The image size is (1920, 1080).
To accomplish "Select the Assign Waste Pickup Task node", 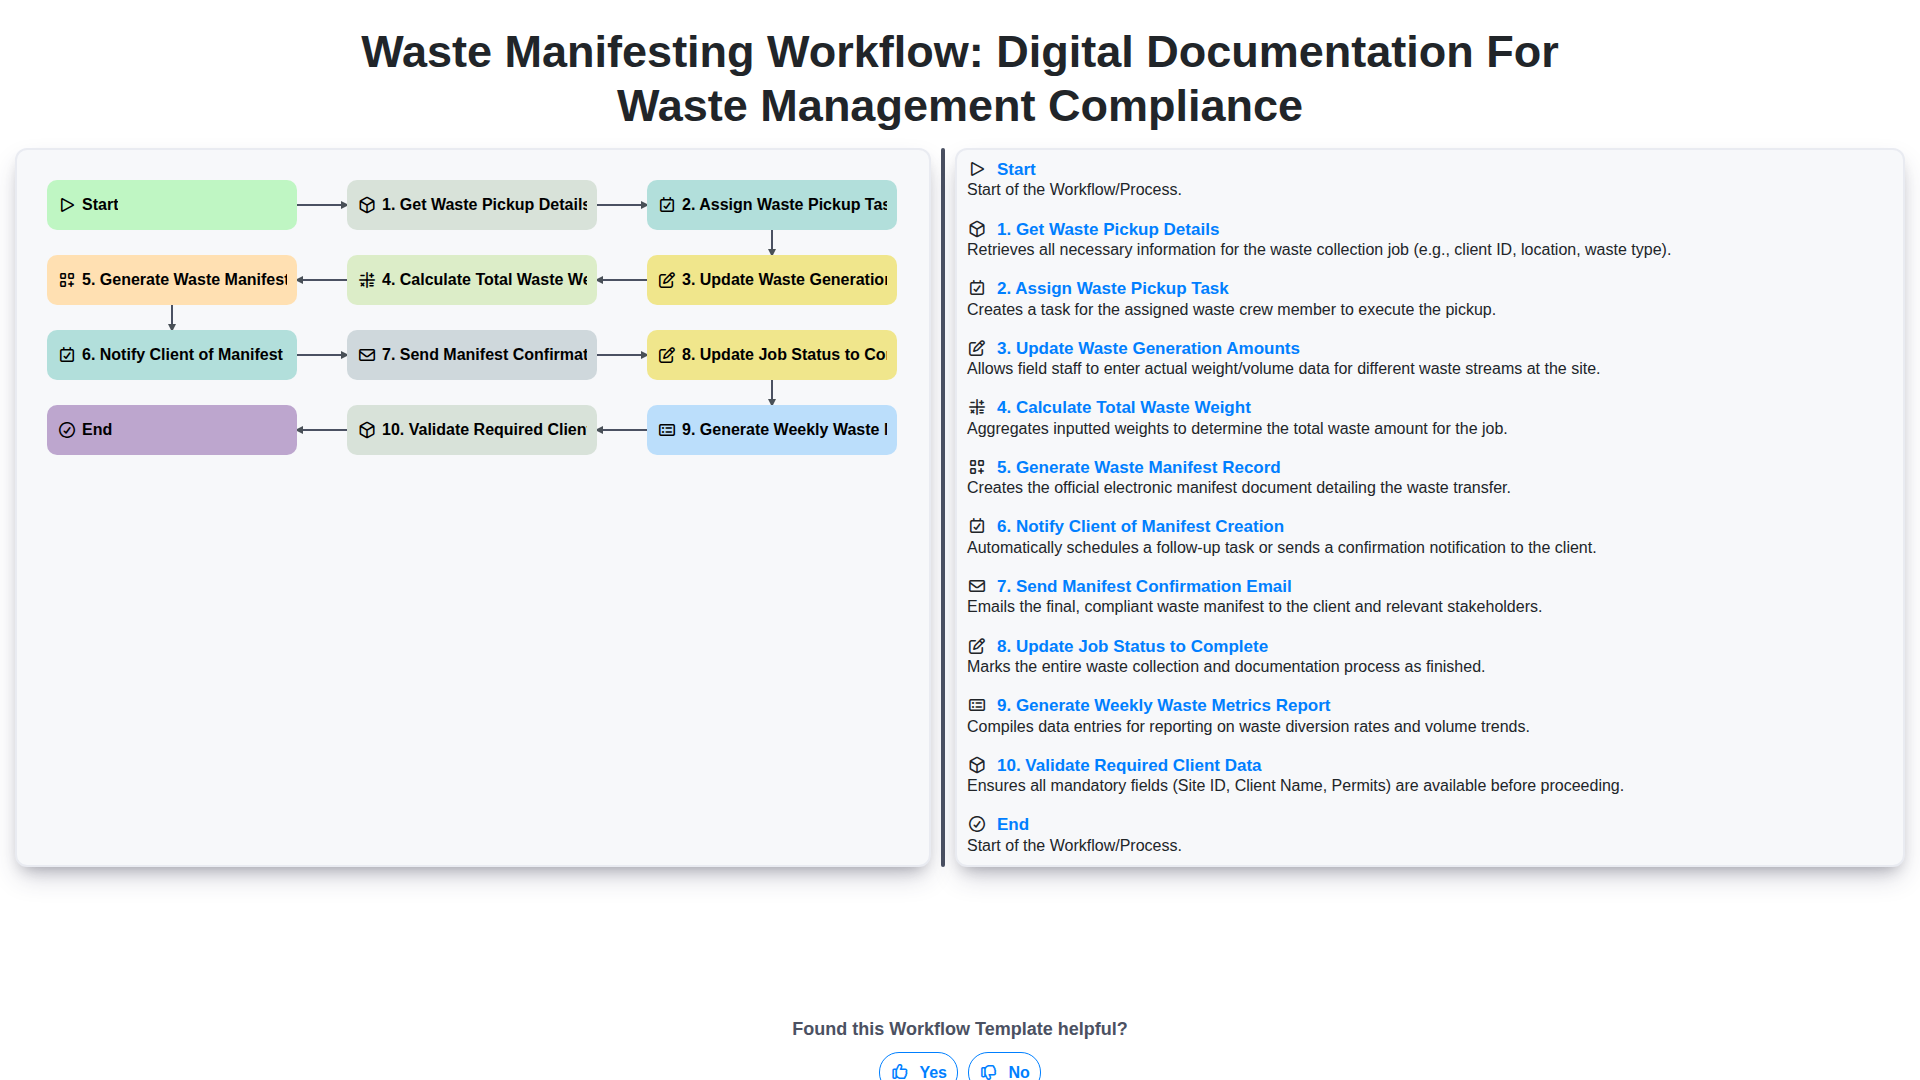I will [x=771, y=205].
